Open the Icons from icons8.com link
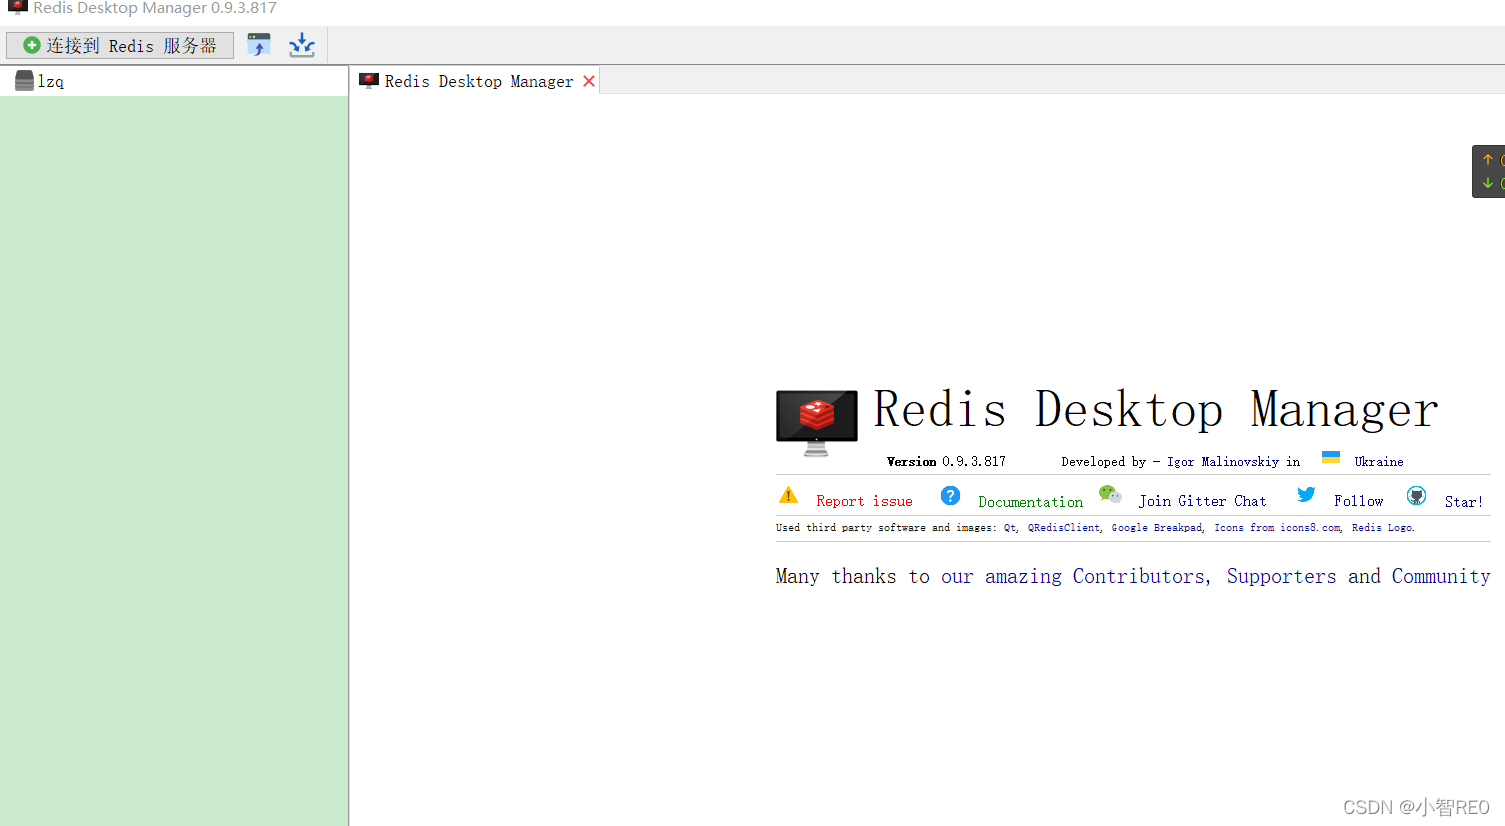This screenshot has width=1505, height=826. pos(1277,528)
